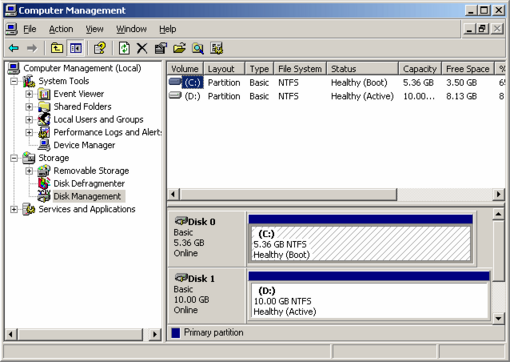
Task: Click the Removable Storage icon
Action: click(x=44, y=171)
